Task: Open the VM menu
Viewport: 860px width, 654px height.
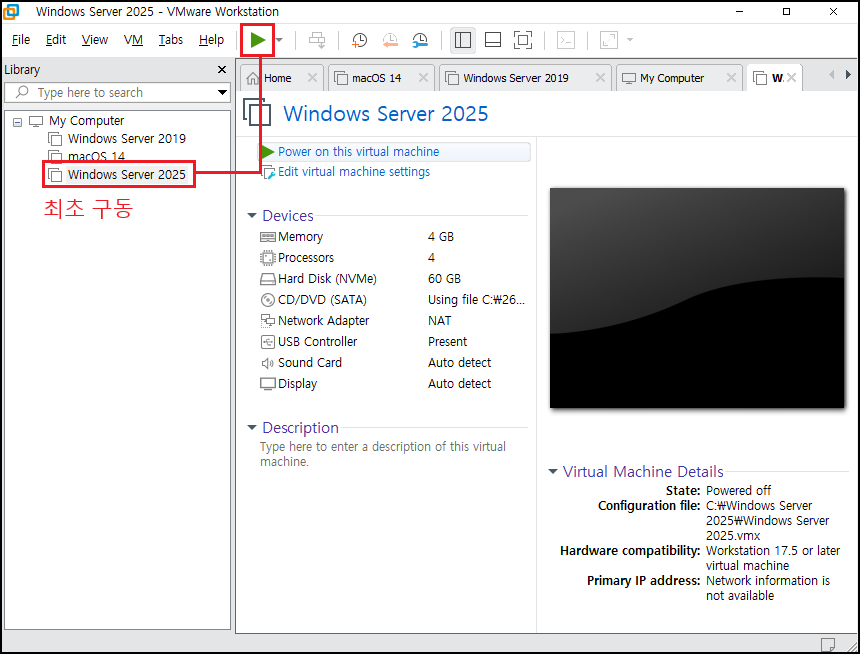Action: 133,40
